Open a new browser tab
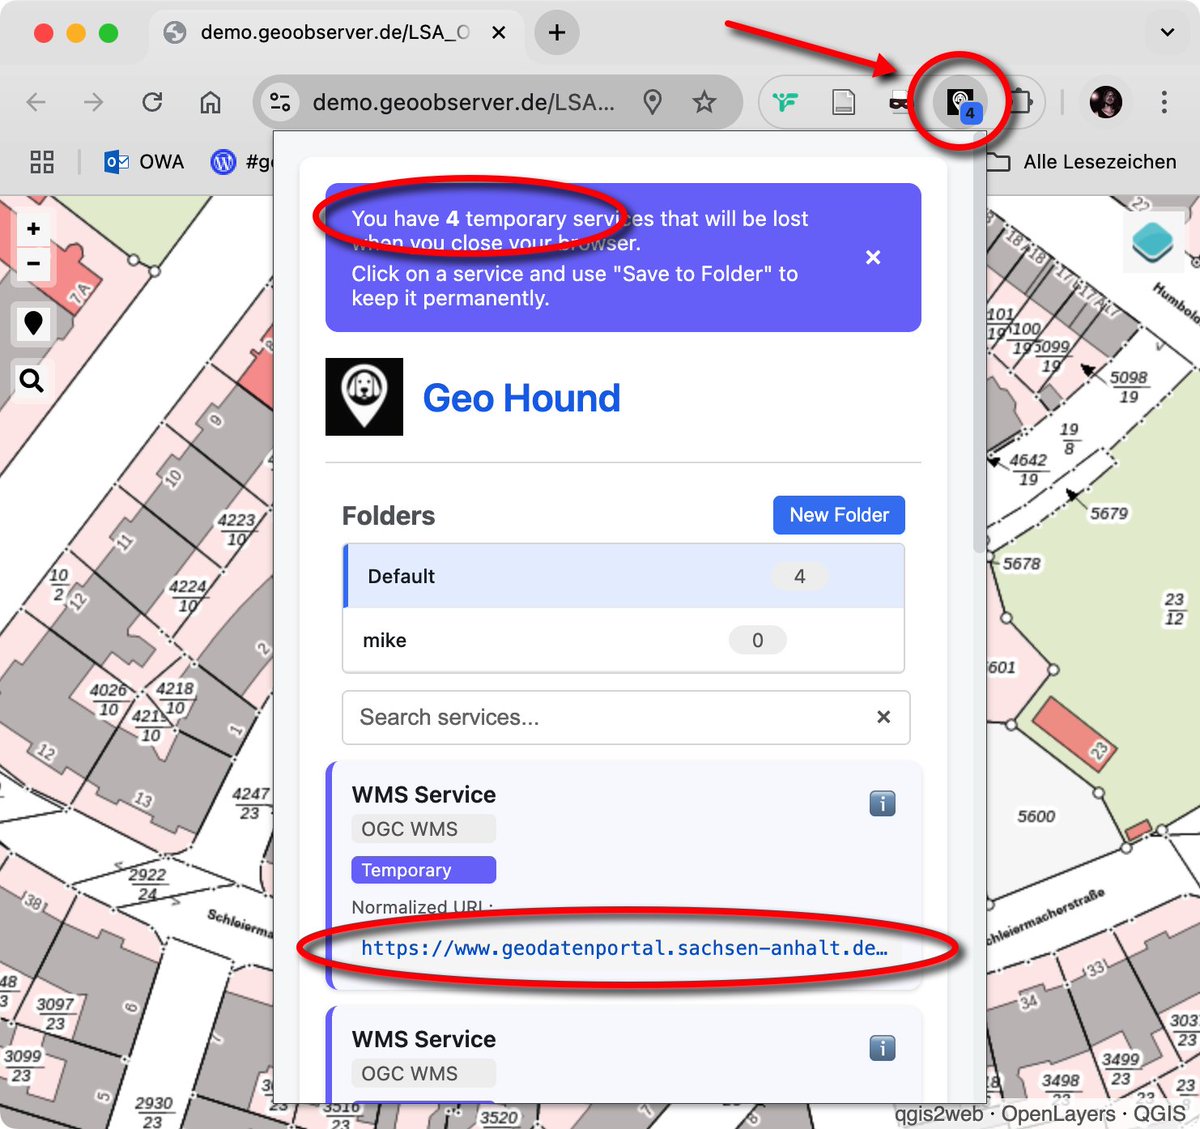 click(x=557, y=33)
